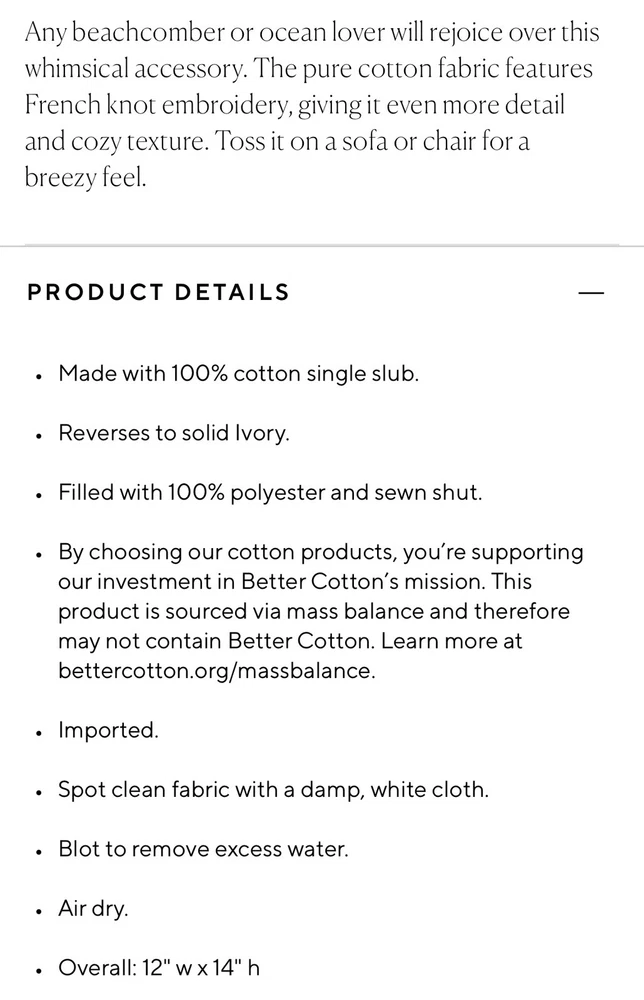Image resolution: width=644 pixels, height=1000 pixels.
Task: Click "Toss it on a sofa or chair" sentence
Action: [330, 140]
